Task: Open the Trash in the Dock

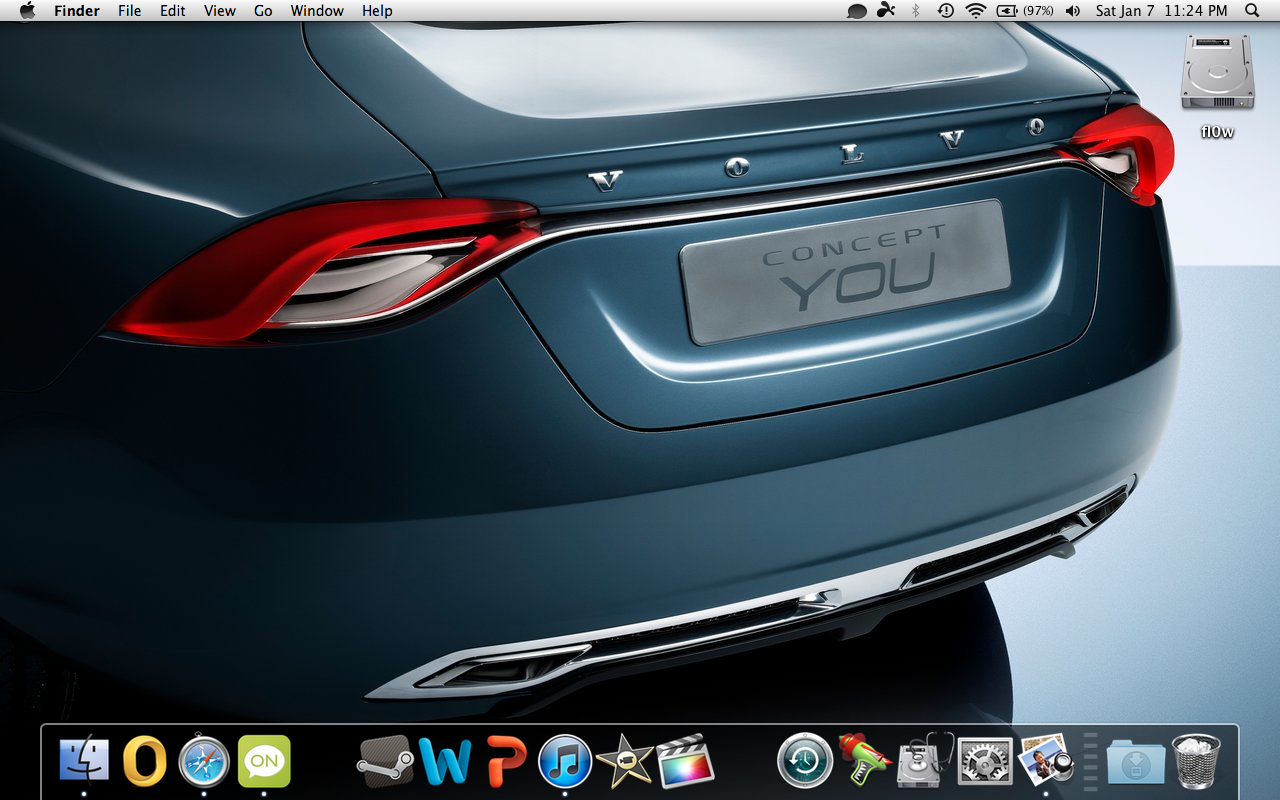Action: (x=1196, y=761)
